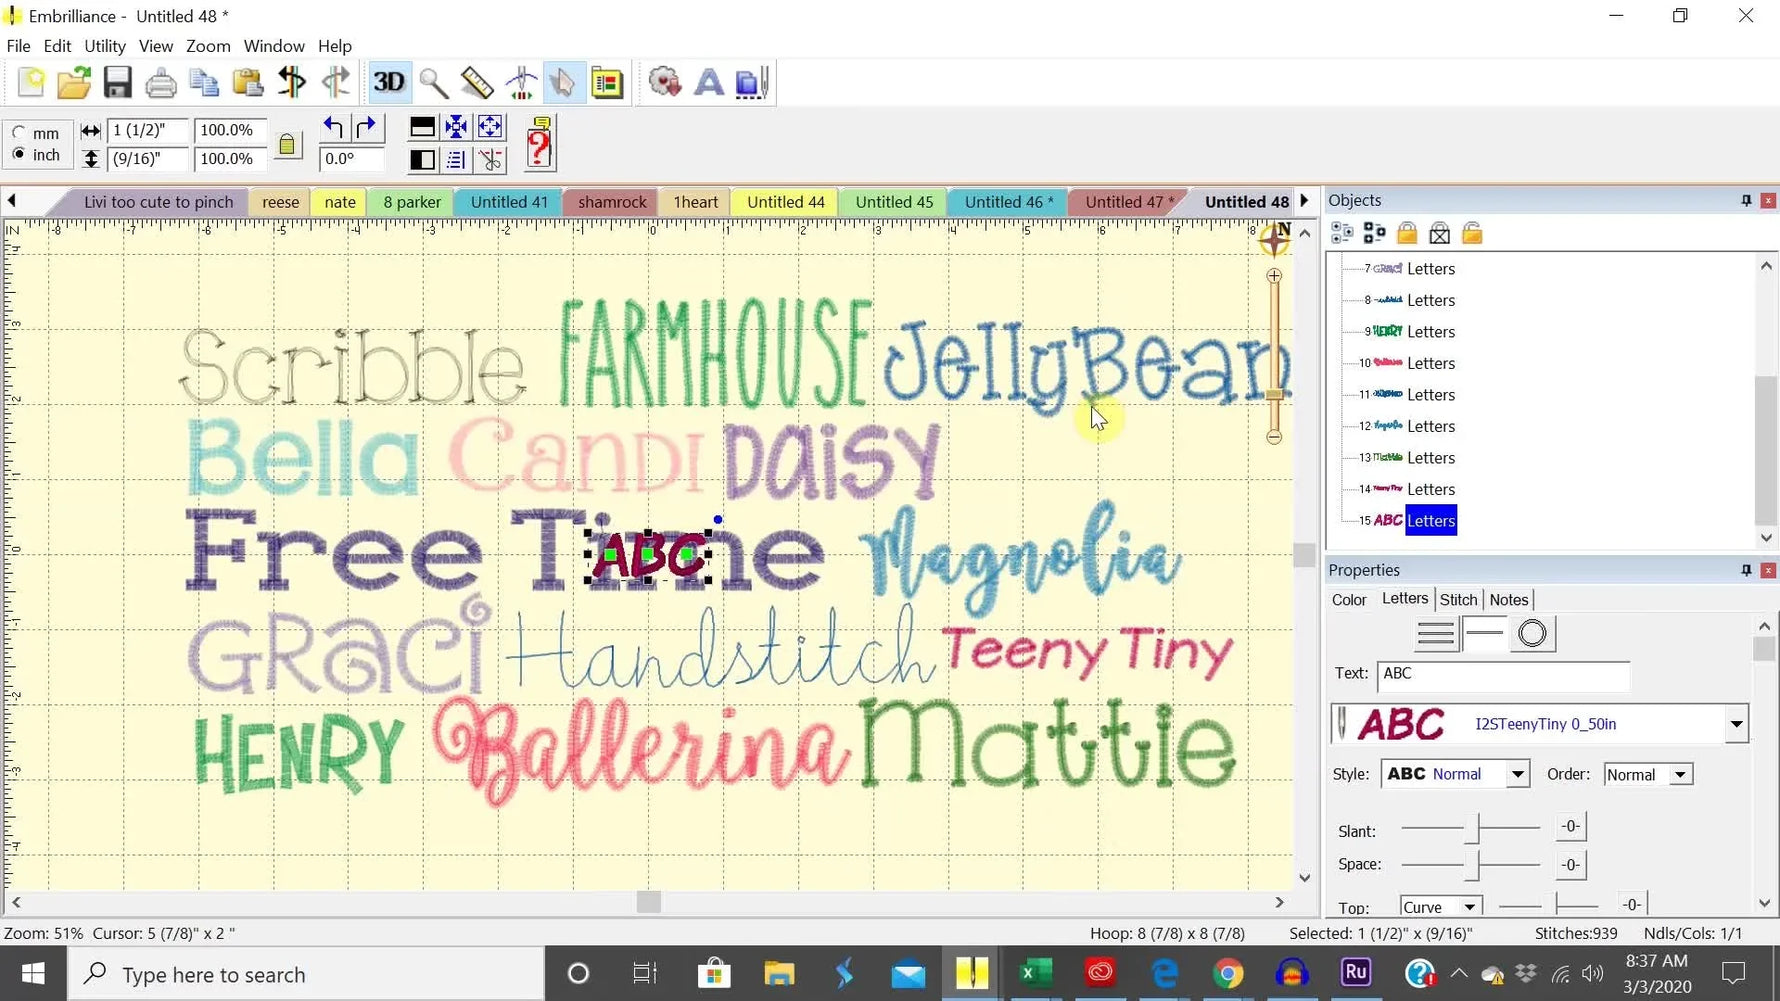Select the magnifying glass zoom tool
1780x1001 pixels.
(433, 83)
